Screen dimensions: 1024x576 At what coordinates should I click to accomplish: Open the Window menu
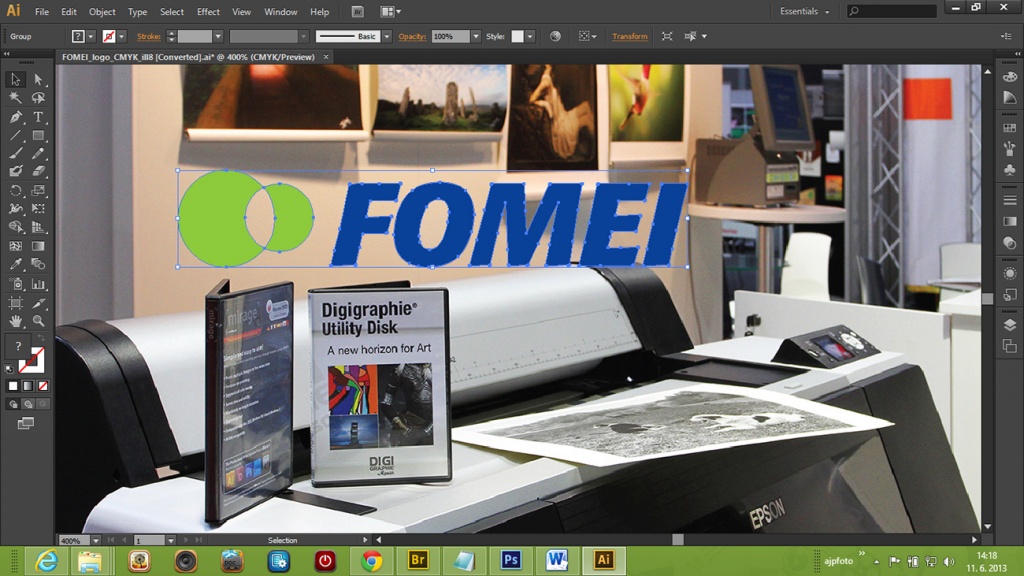281,12
